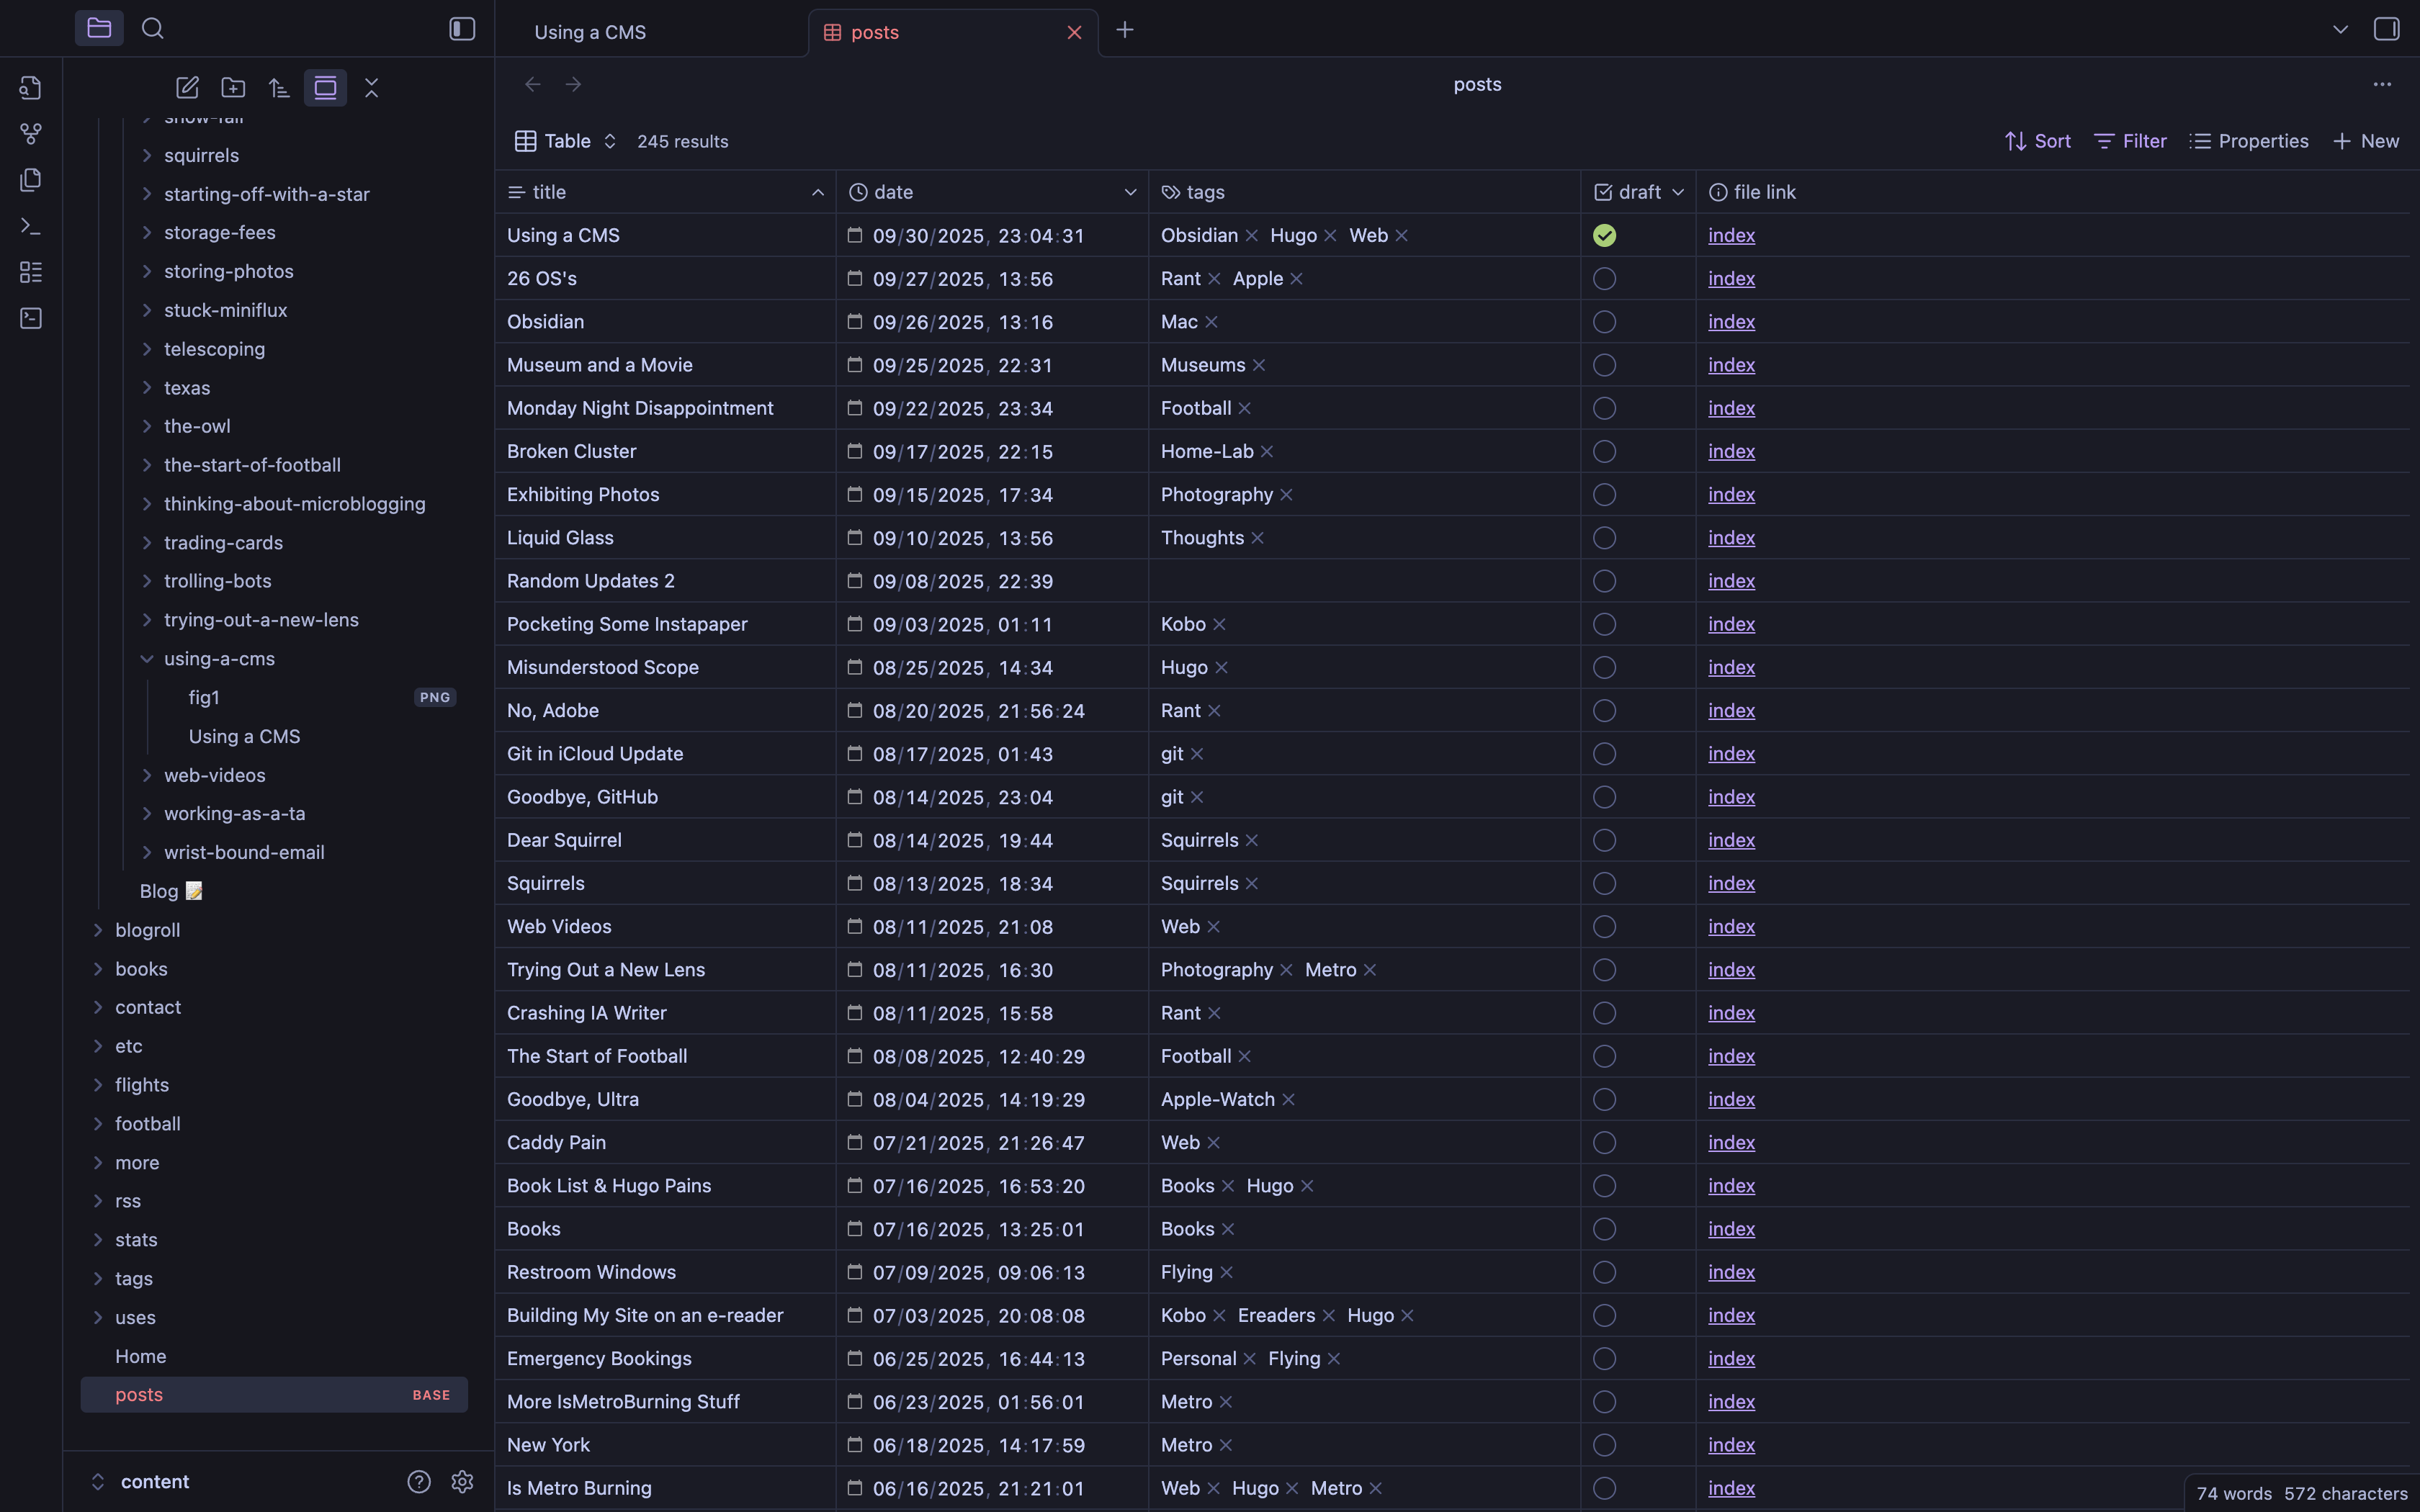Check draft for 26 OS's row

tap(1604, 279)
